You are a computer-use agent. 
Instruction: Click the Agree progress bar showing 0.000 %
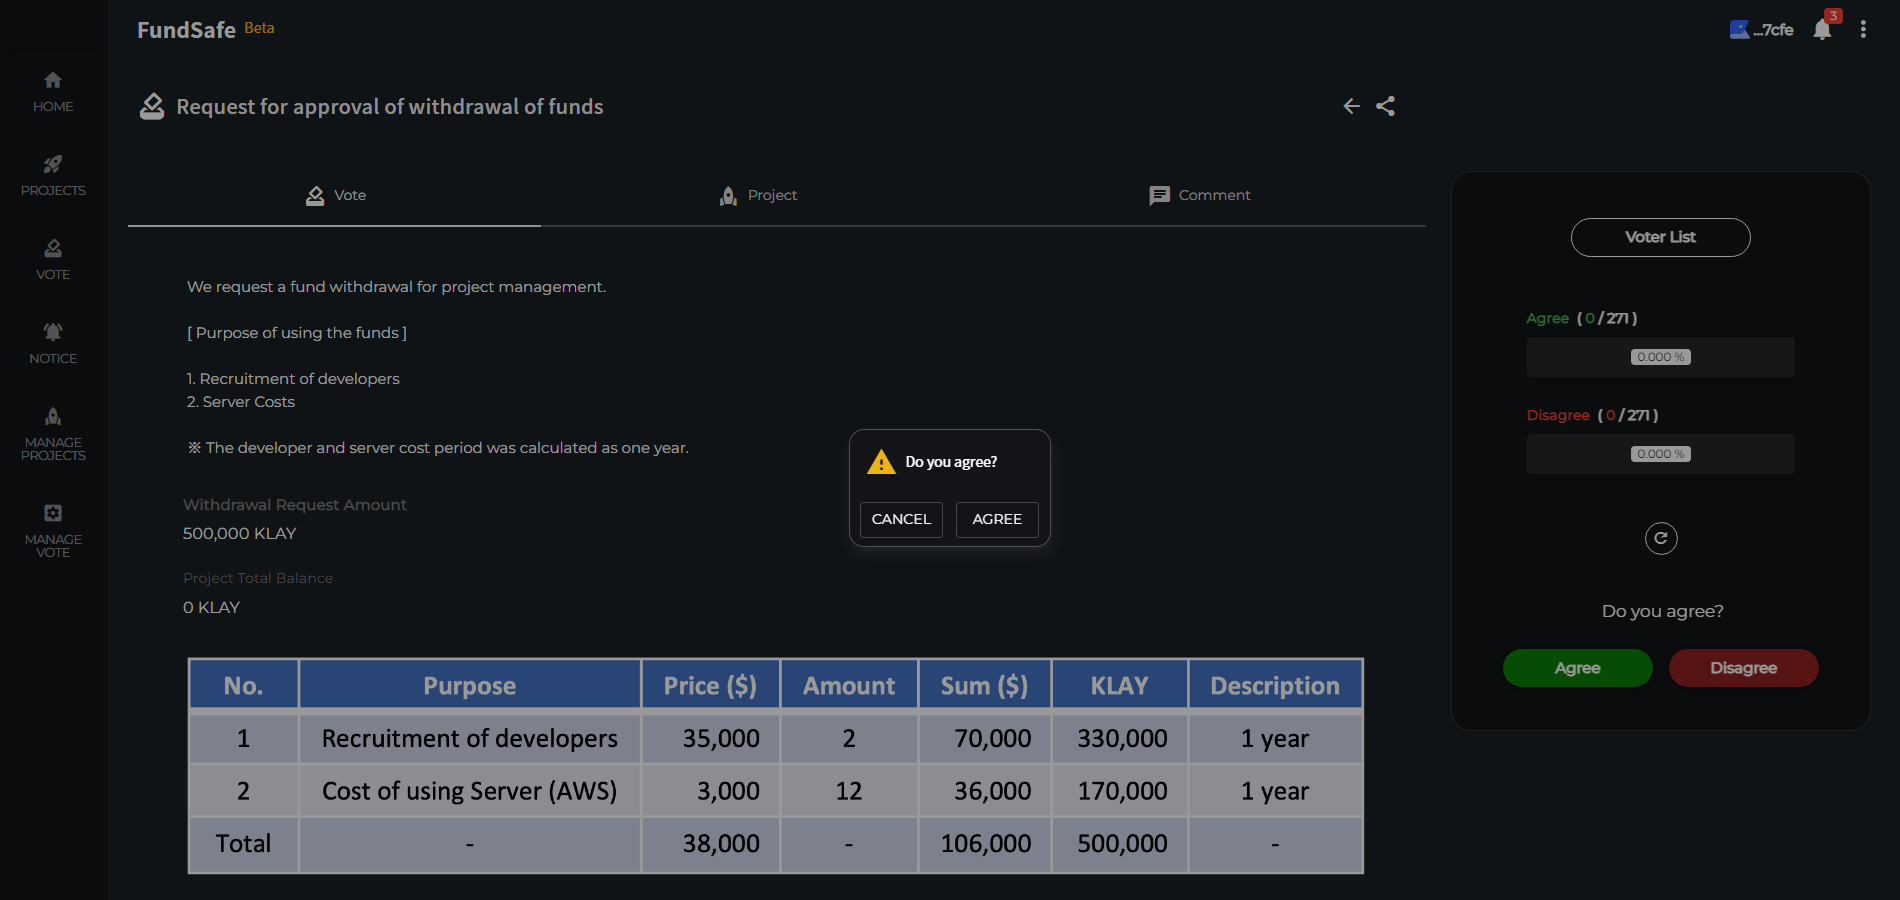[1661, 357]
